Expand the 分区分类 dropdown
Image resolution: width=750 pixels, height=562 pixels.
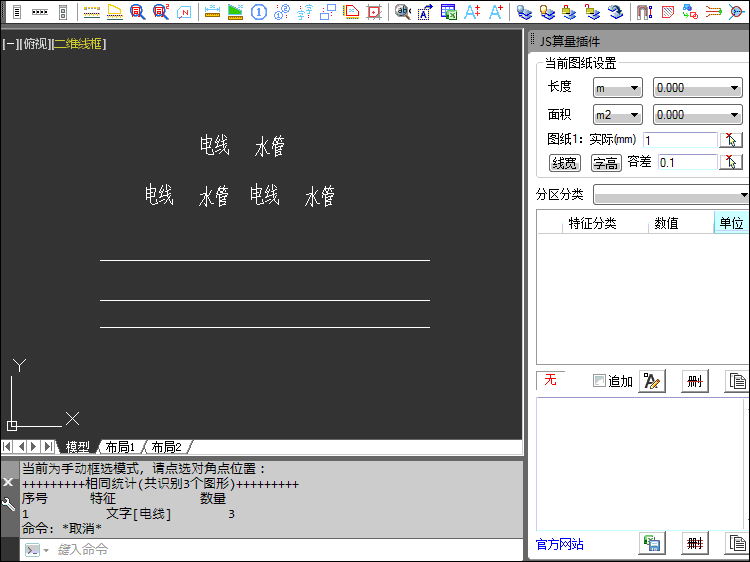pos(671,194)
